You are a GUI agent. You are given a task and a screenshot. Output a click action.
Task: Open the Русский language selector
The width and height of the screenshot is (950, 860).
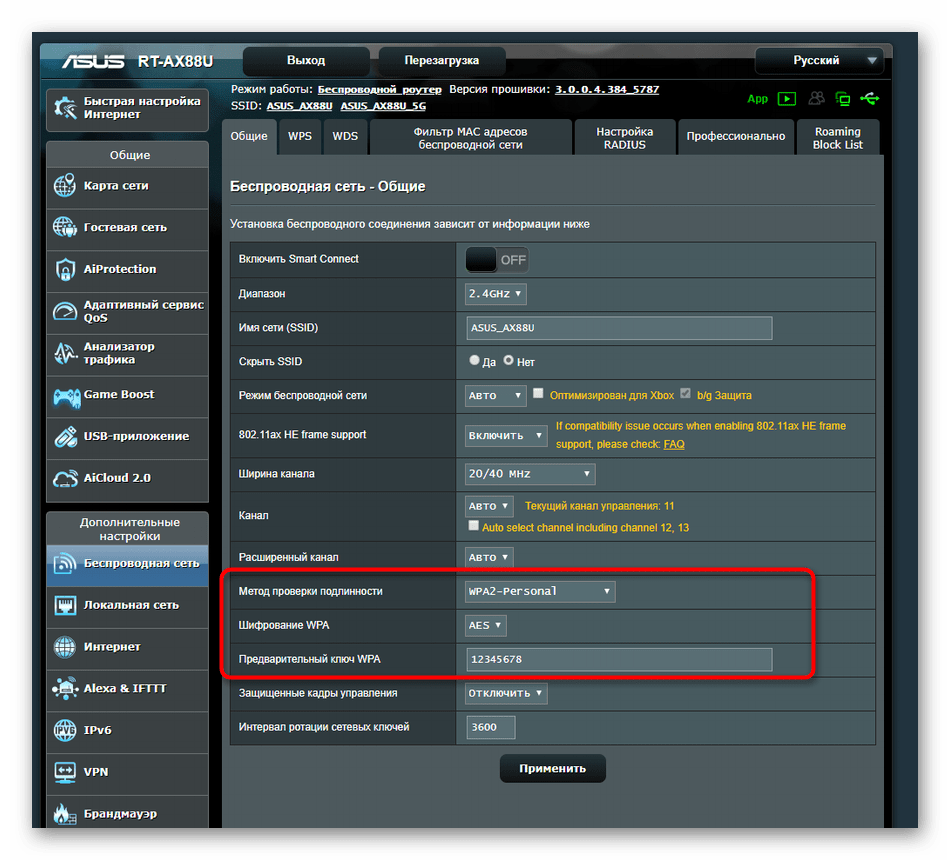818,61
